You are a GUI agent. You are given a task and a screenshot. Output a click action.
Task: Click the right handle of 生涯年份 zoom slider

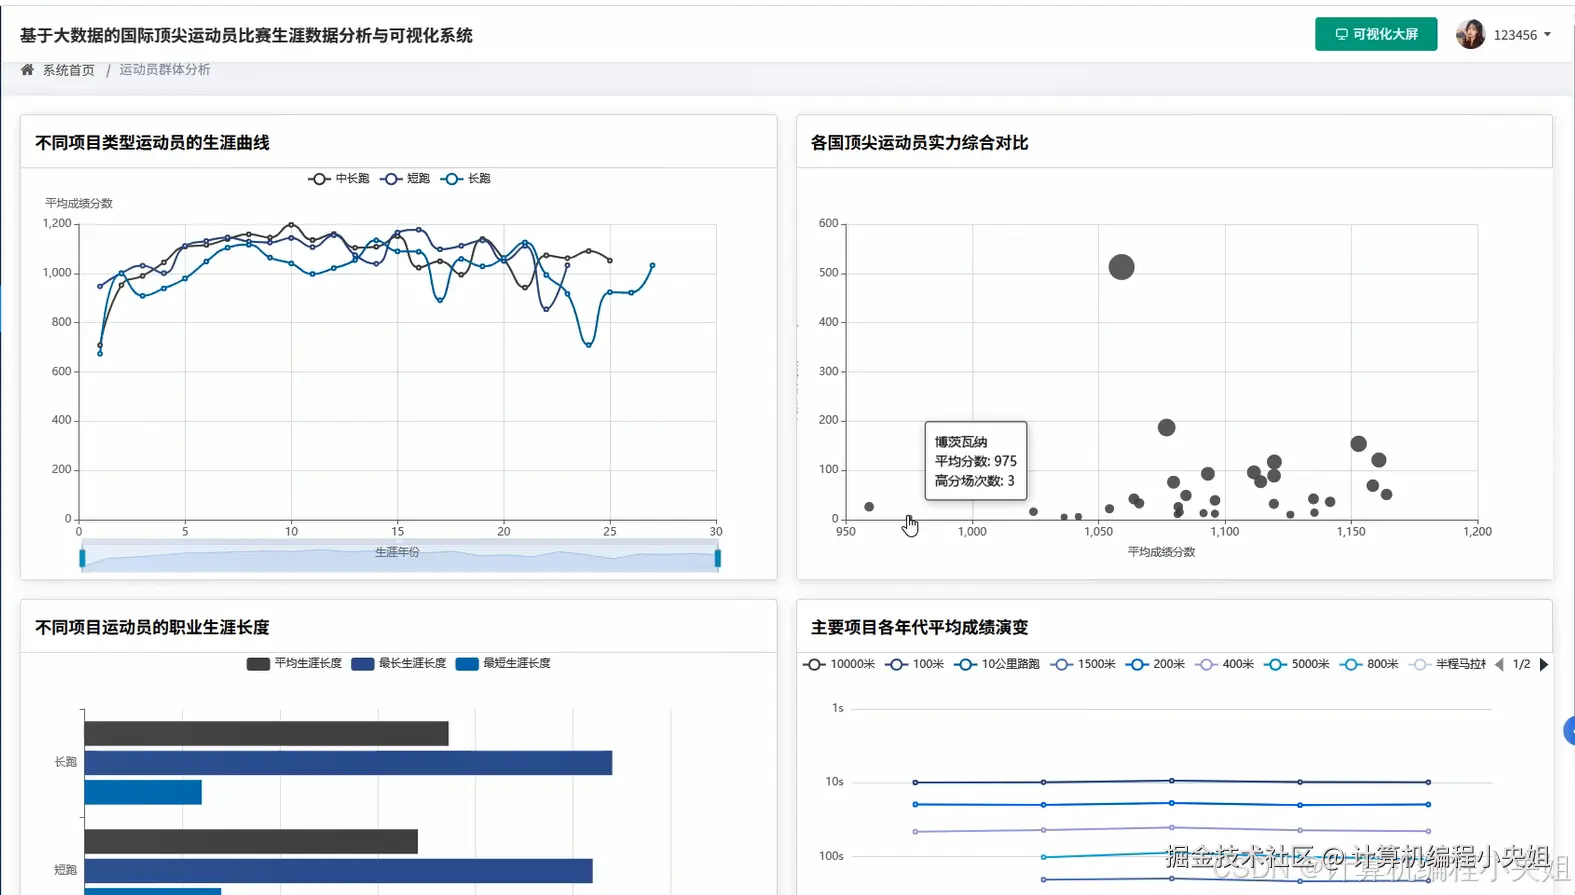tap(718, 557)
